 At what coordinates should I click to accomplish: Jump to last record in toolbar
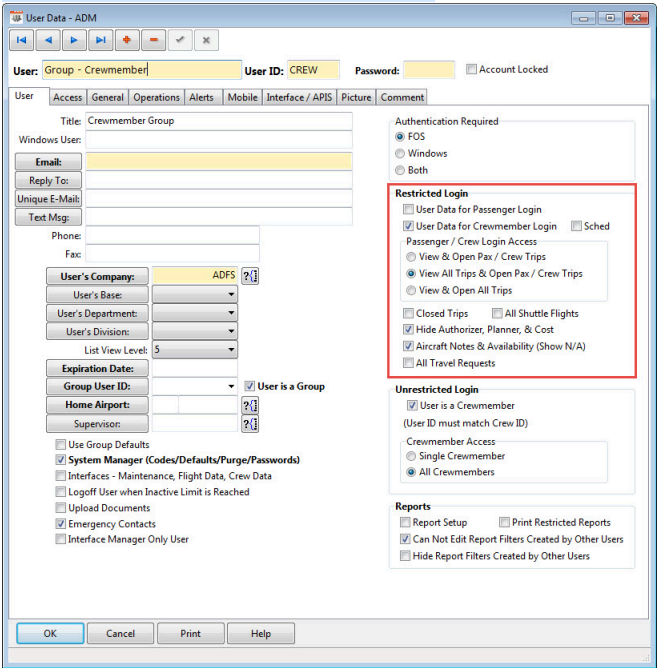click(100, 40)
